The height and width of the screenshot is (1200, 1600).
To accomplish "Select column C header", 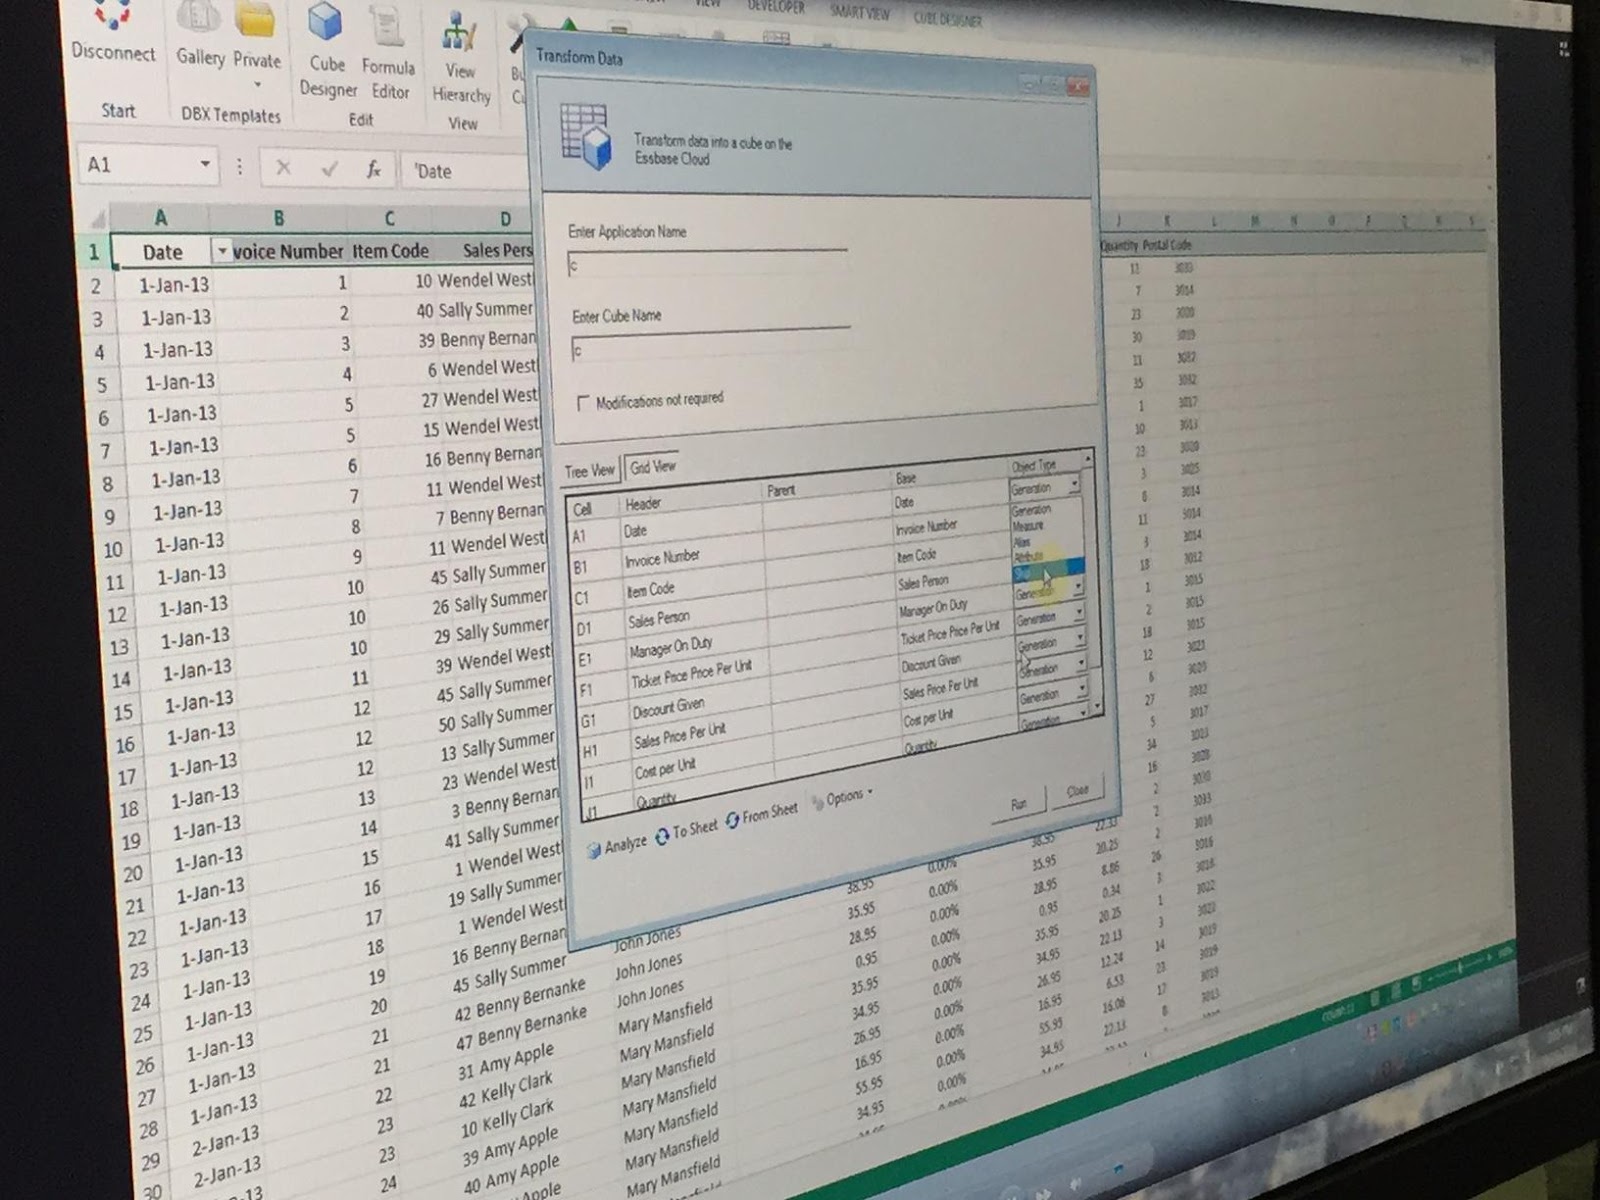I will tap(389, 218).
